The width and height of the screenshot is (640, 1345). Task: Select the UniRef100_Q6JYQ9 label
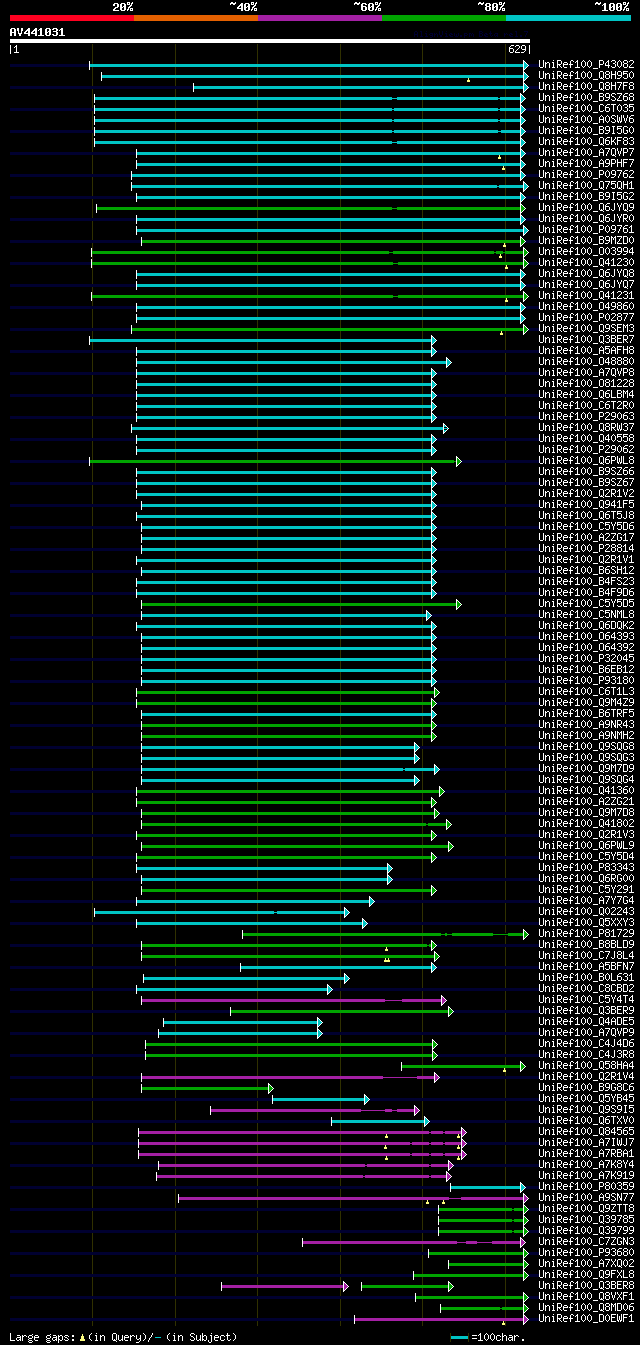(x=584, y=207)
